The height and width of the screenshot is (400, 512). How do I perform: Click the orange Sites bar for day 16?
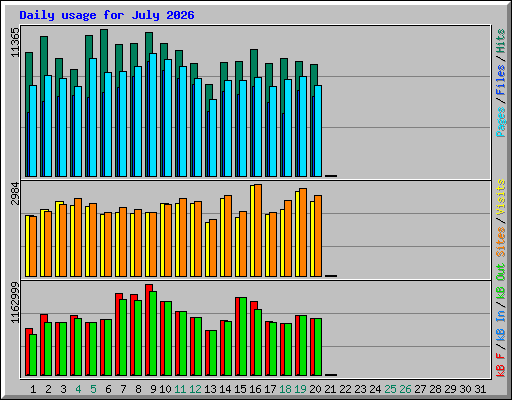tap(258, 230)
